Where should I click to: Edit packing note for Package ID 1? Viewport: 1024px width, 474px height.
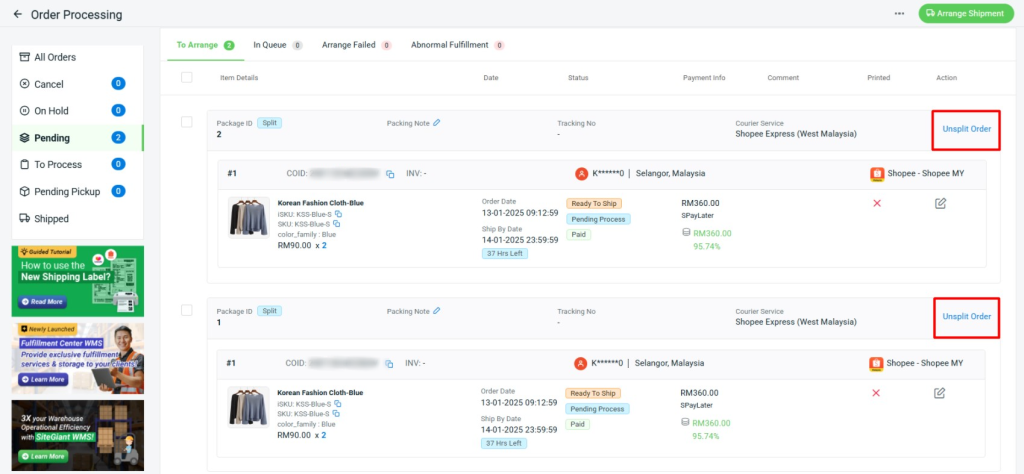point(436,311)
